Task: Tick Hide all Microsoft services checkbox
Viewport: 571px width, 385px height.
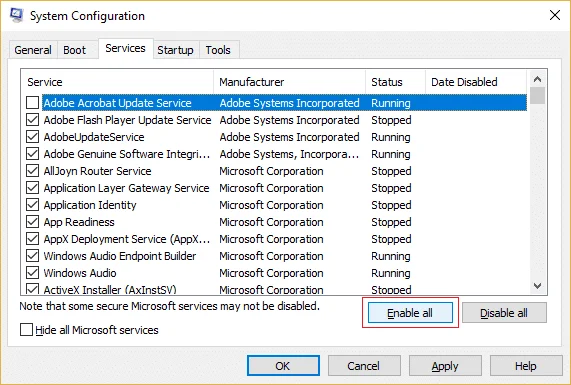Action: [26, 330]
